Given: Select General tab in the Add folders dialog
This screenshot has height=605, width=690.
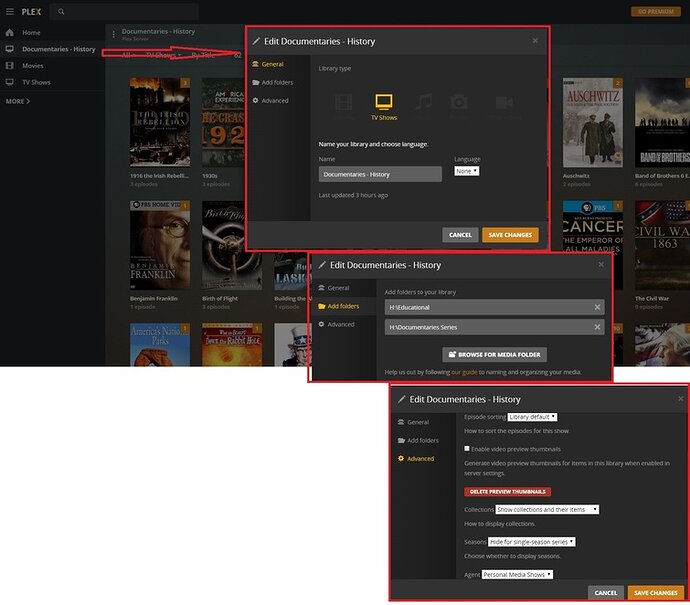Looking at the screenshot, I should tap(334, 288).
